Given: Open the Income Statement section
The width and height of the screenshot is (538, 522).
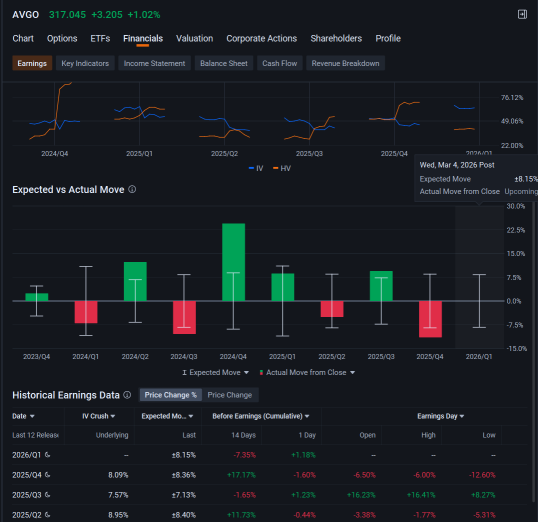Looking at the screenshot, I should click(x=154, y=63).
